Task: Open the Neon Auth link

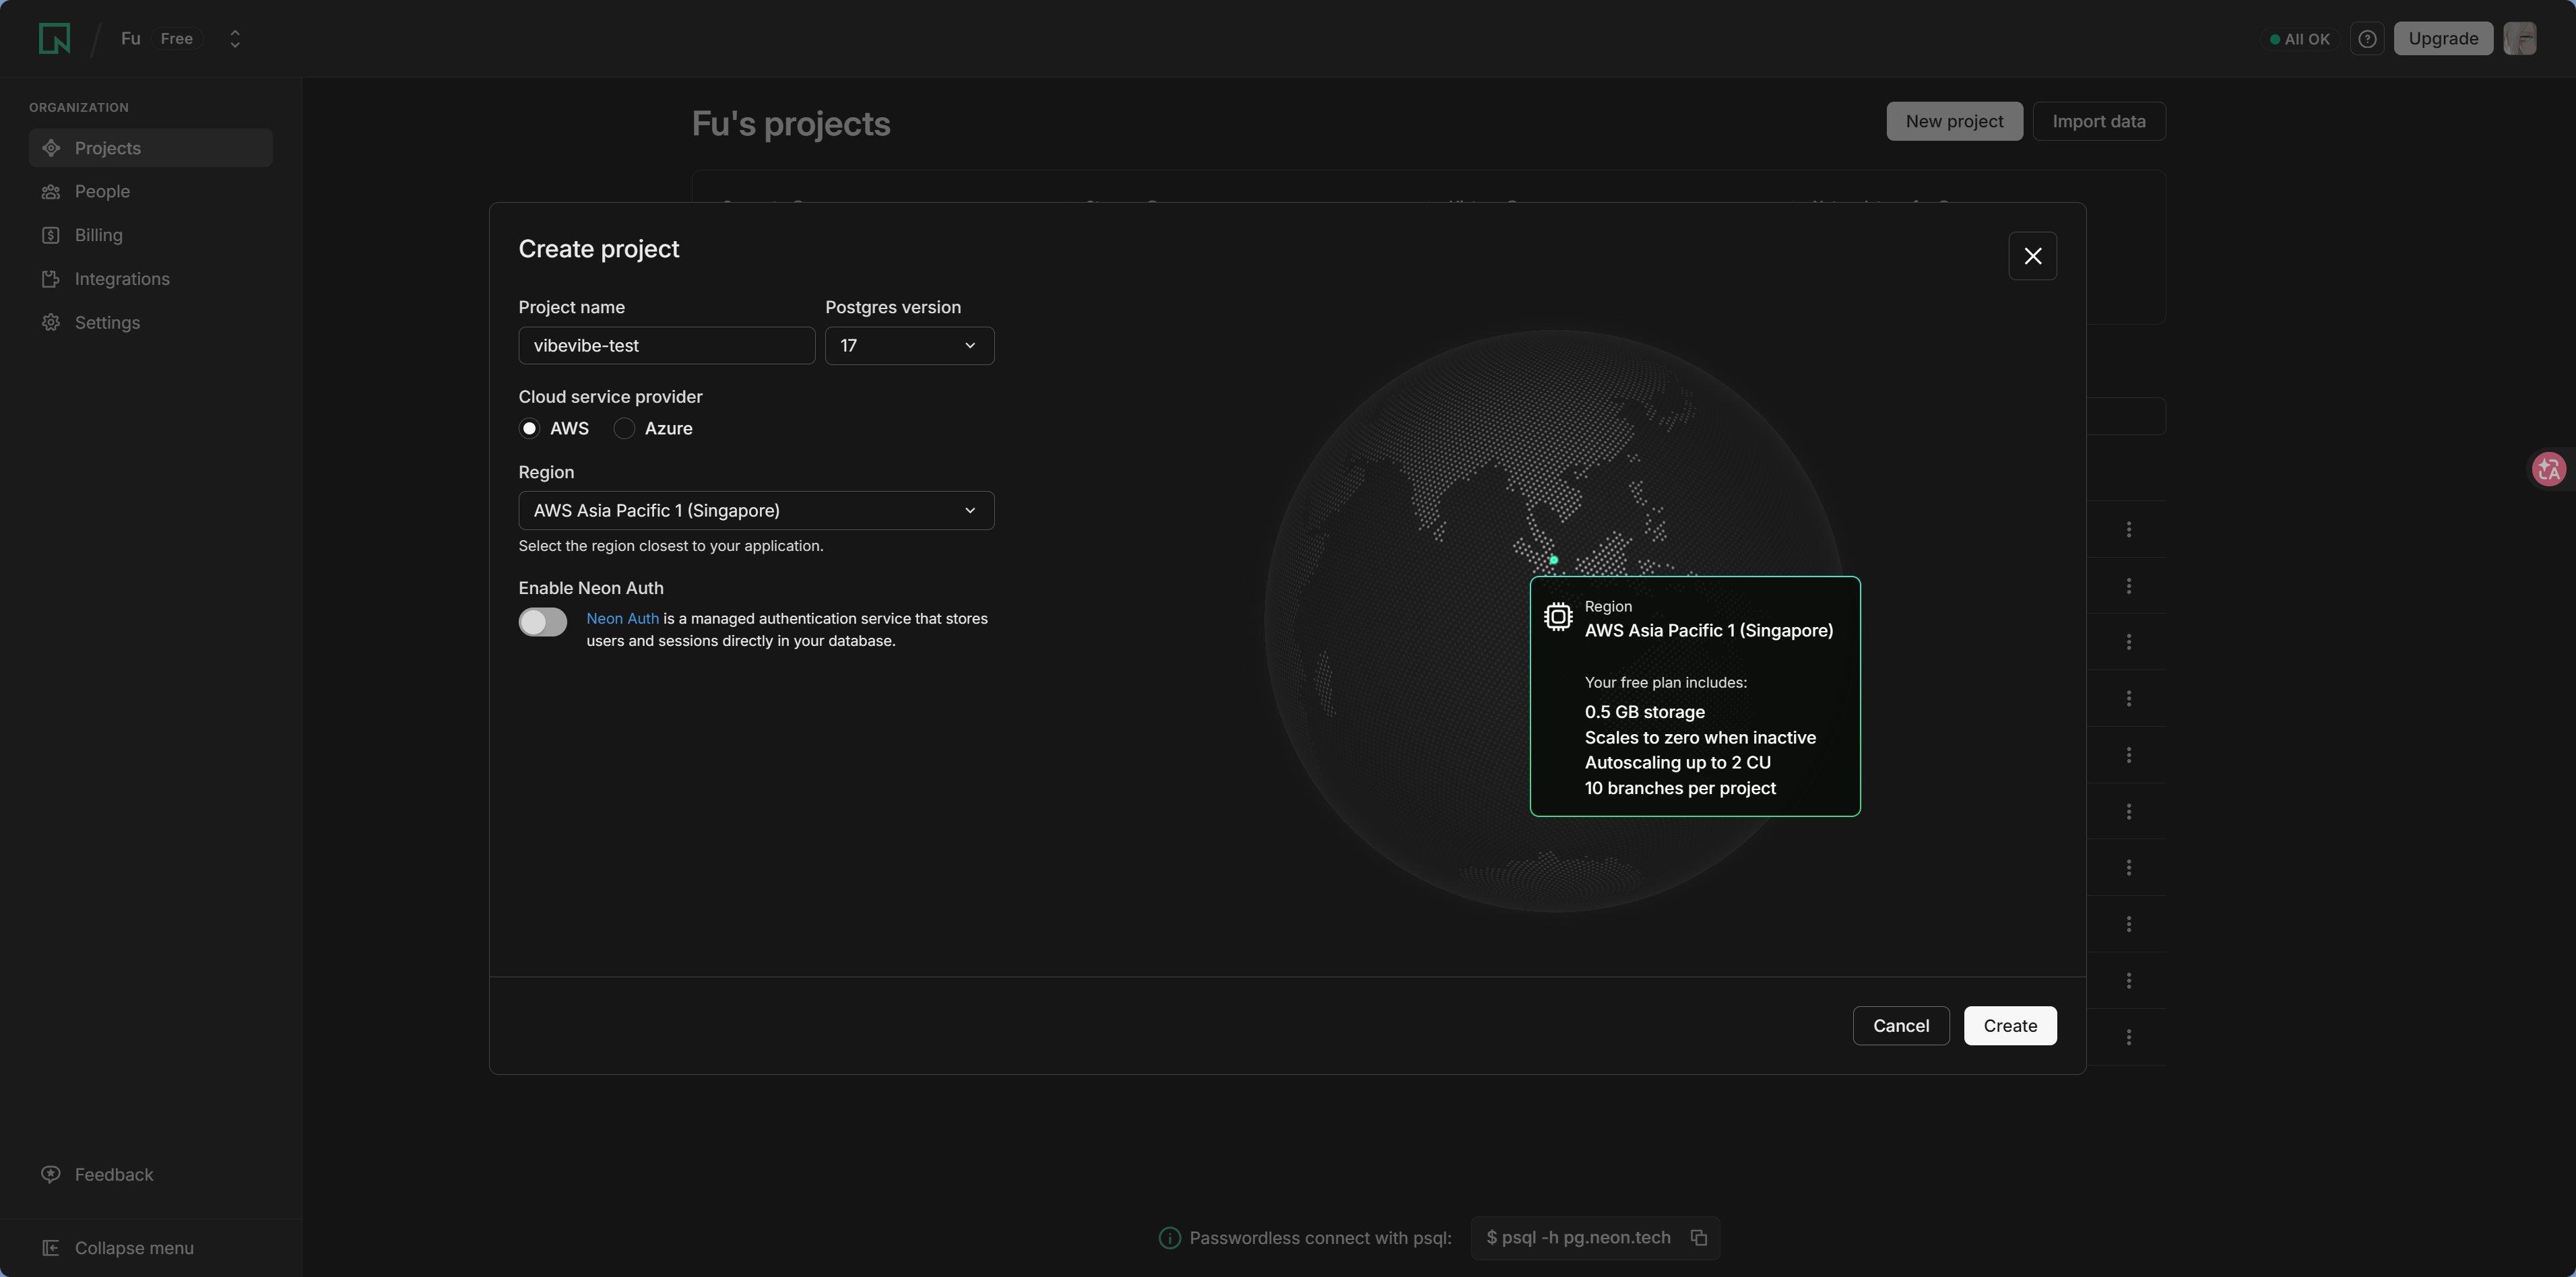Action: (622, 619)
